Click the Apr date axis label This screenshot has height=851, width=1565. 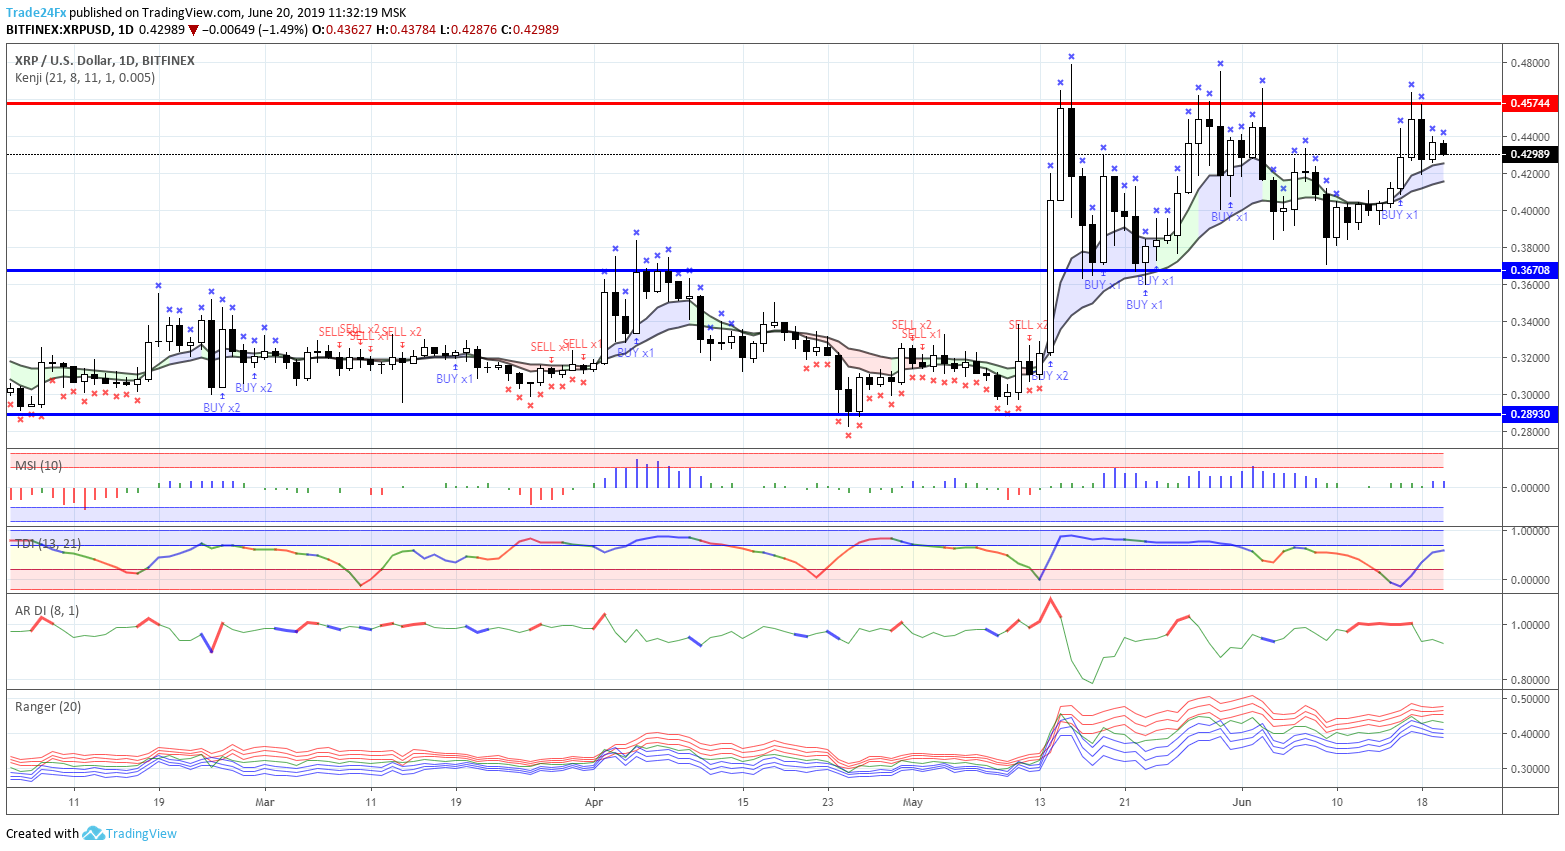point(594,802)
